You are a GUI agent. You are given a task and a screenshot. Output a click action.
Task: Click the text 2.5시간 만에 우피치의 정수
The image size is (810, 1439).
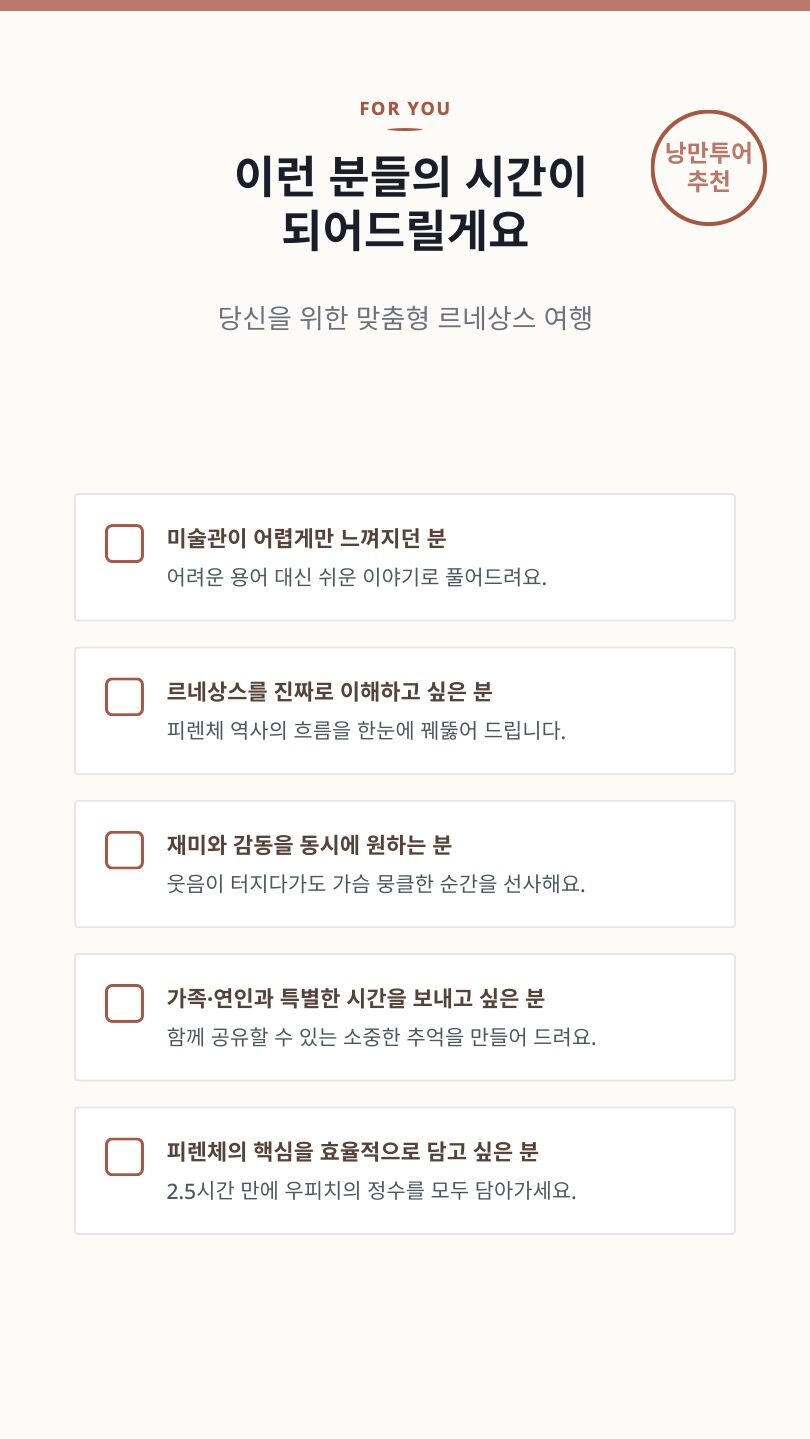click(371, 1191)
